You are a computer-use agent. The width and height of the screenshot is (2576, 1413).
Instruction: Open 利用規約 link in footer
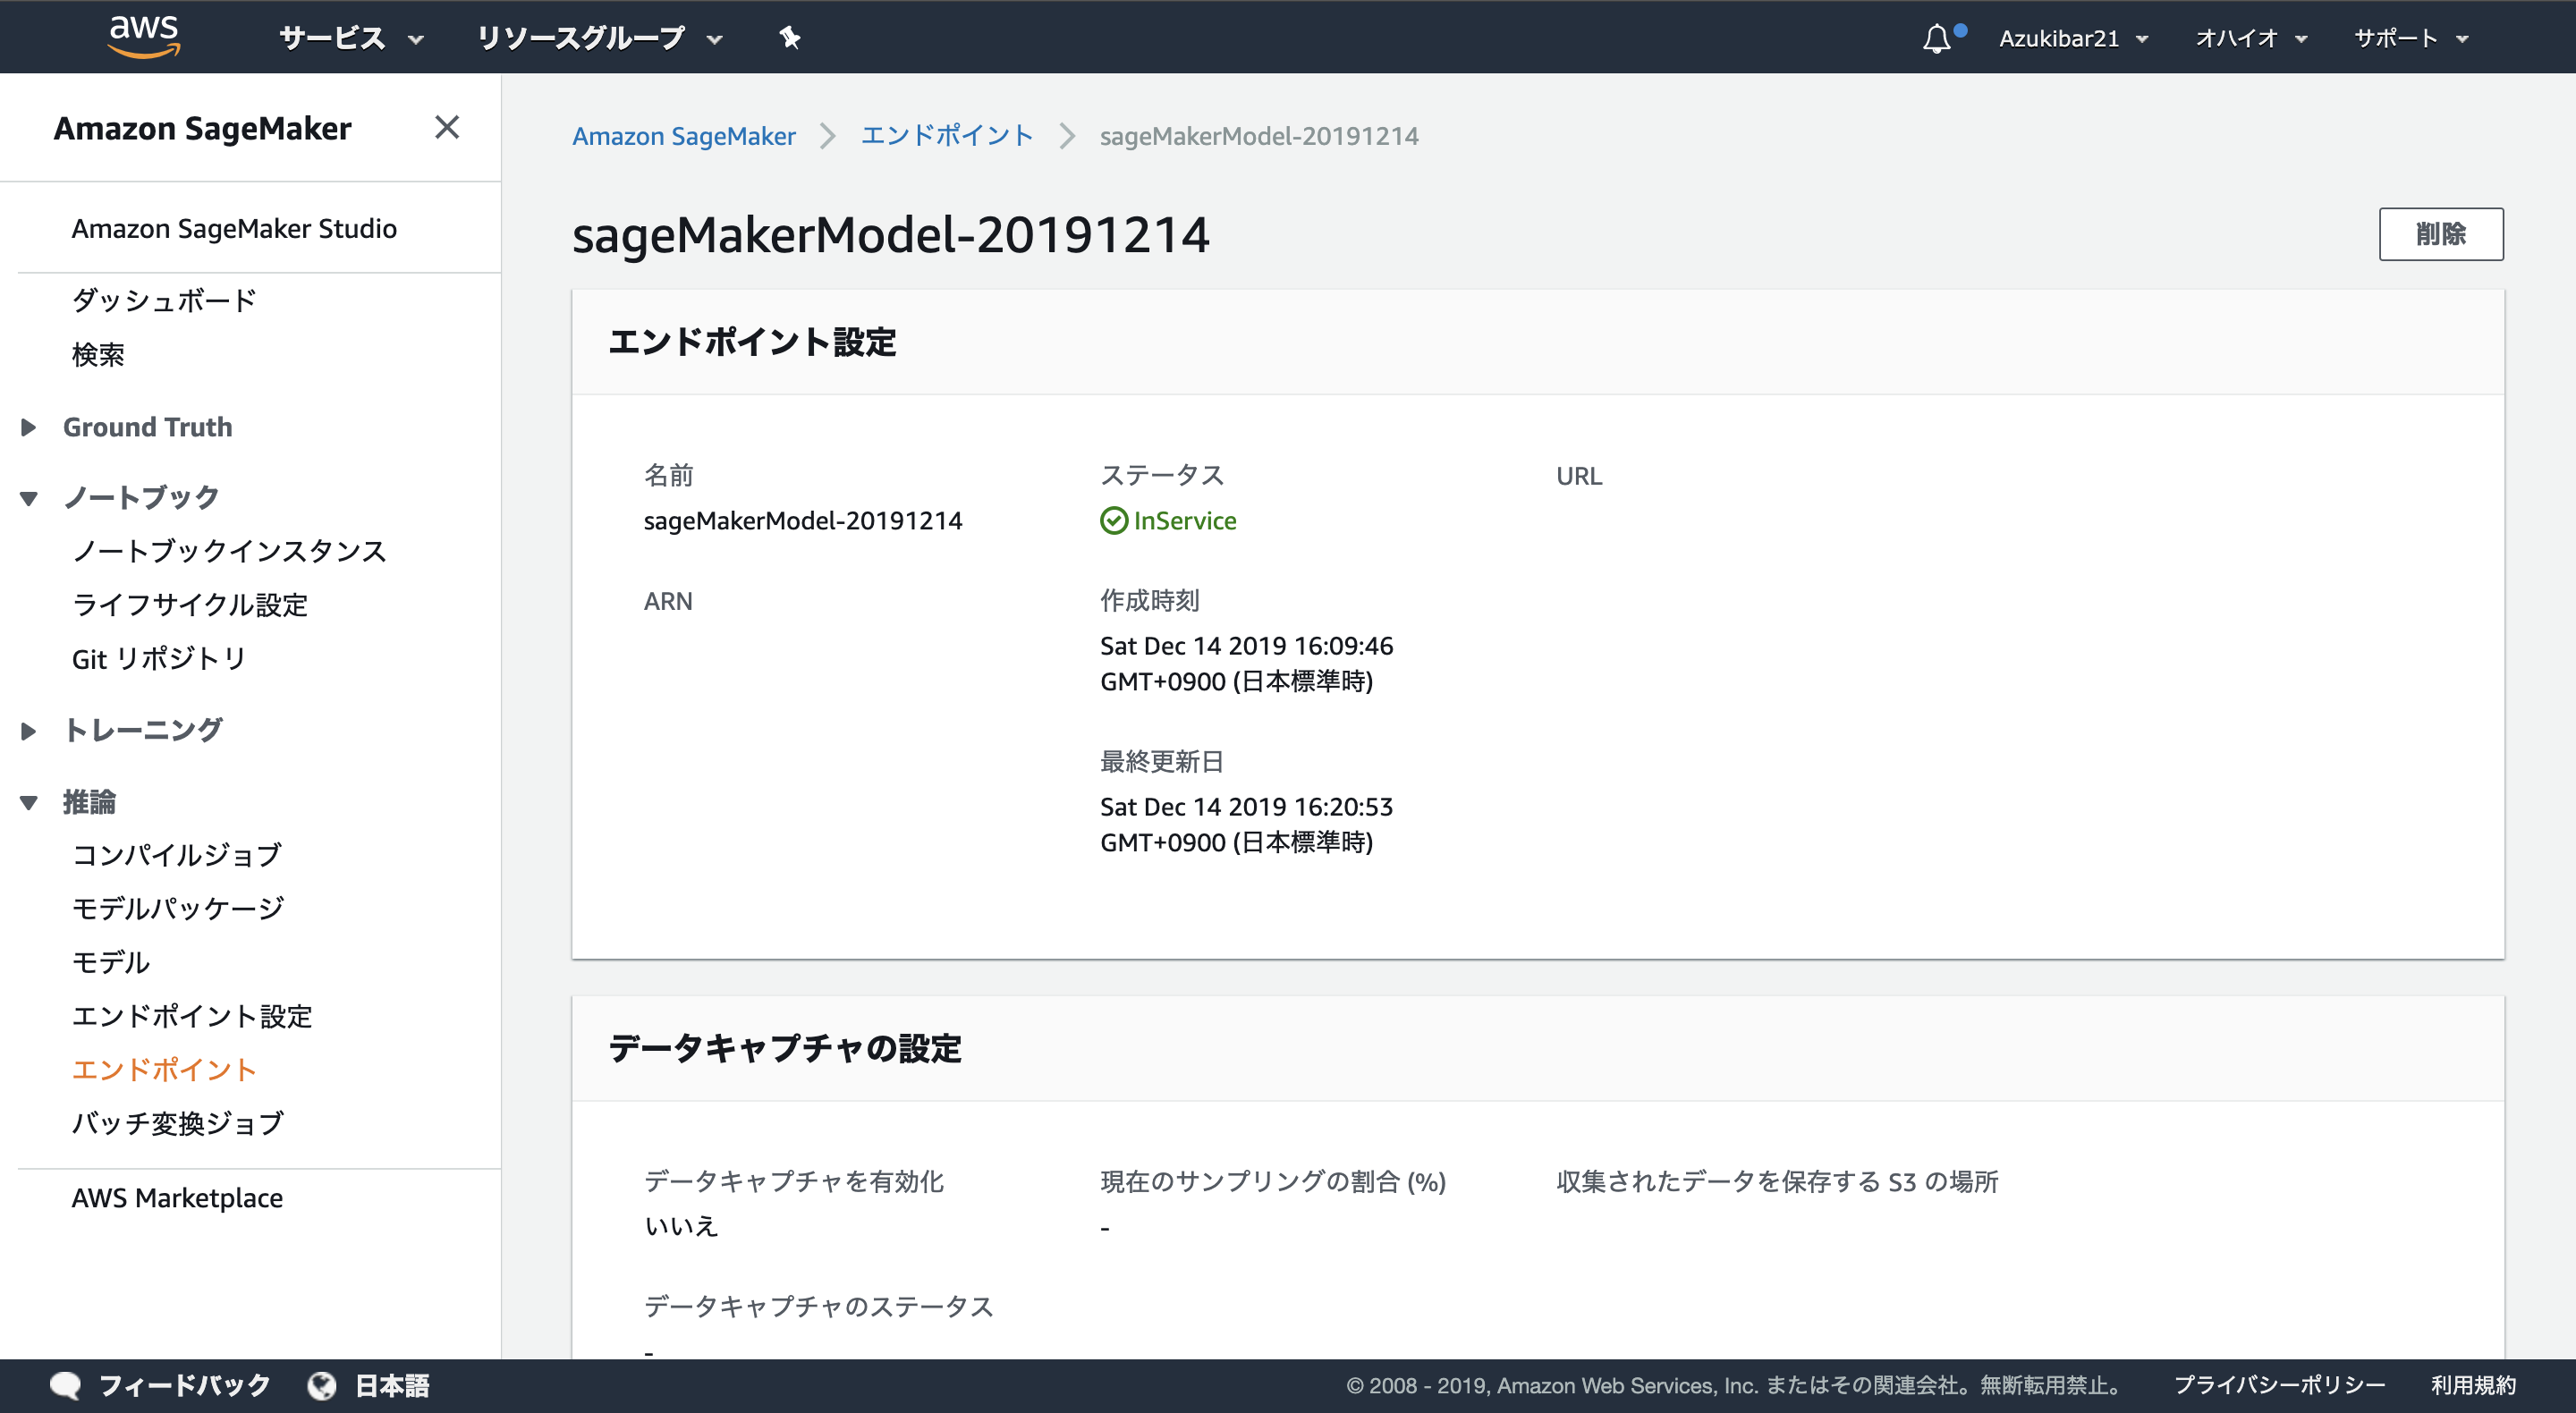click(x=2473, y=1385)
